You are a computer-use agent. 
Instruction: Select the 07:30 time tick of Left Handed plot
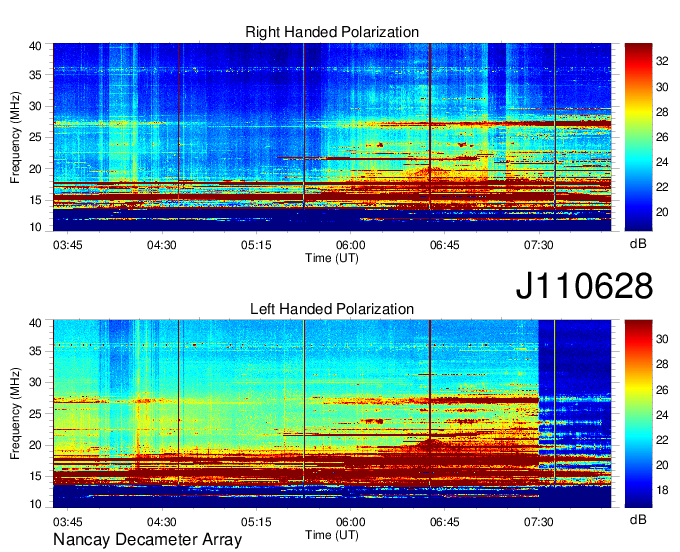(x=539, y=522)
